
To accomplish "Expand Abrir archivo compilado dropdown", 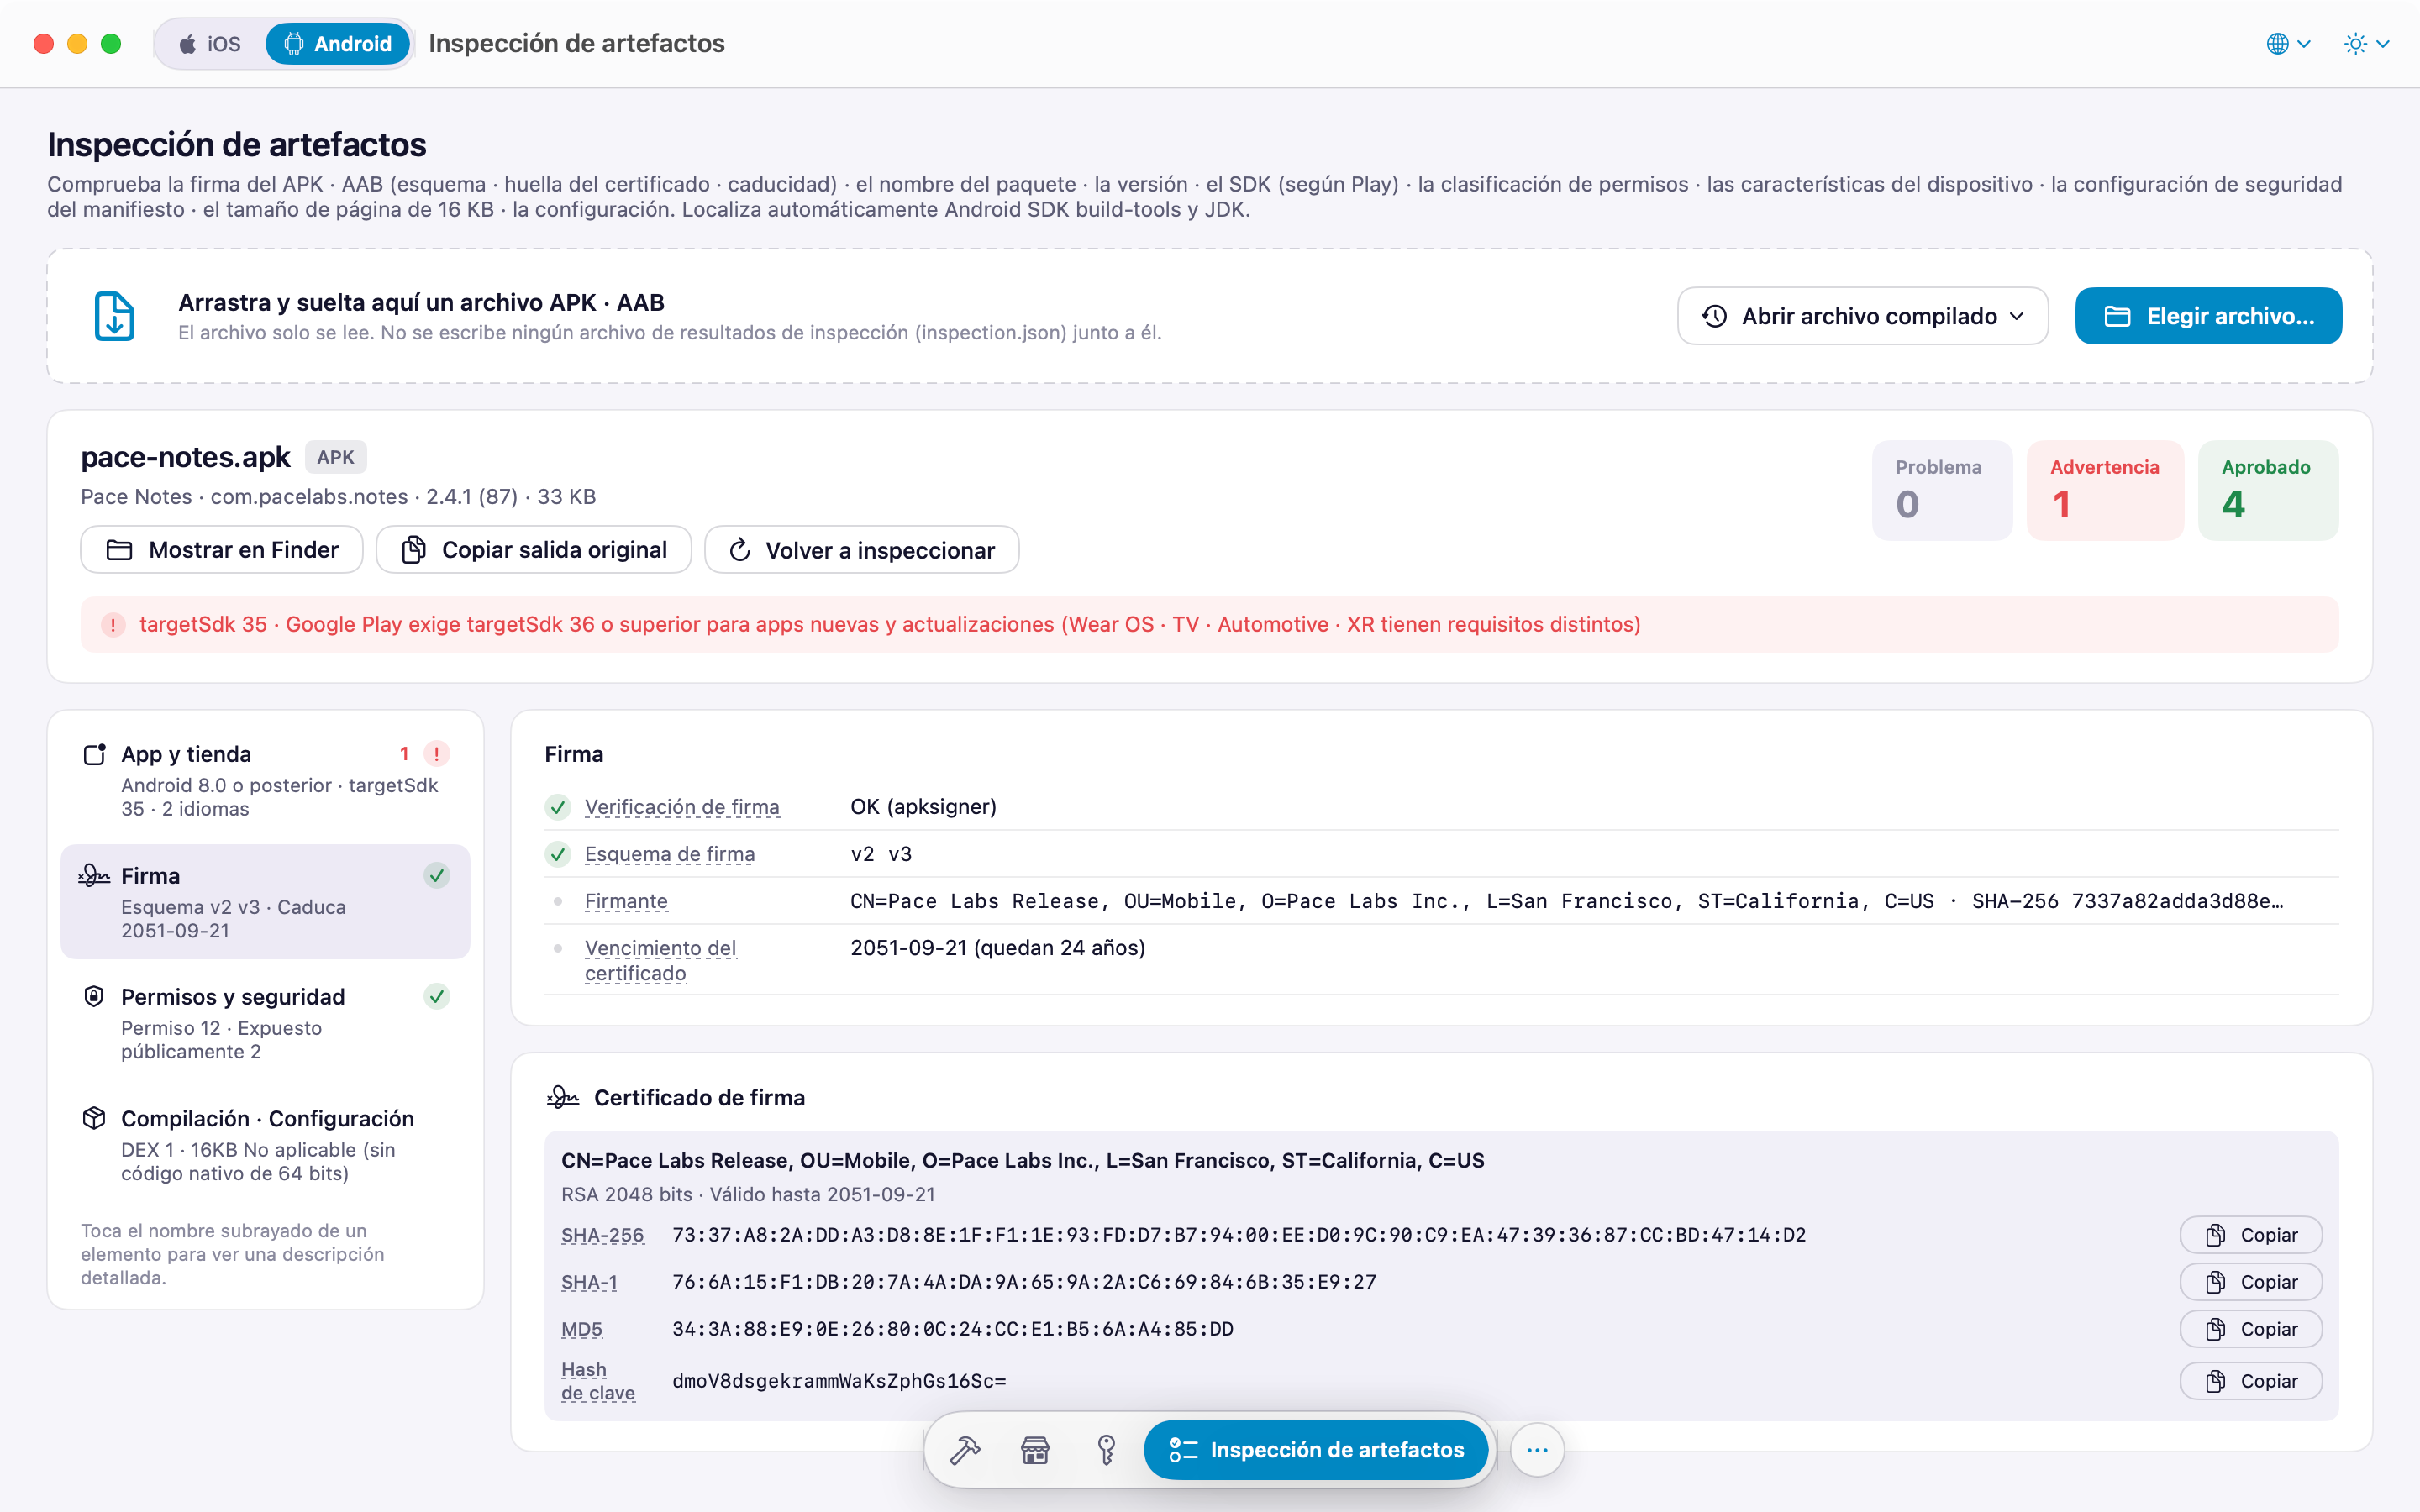I will click(x=1862, y=316).
